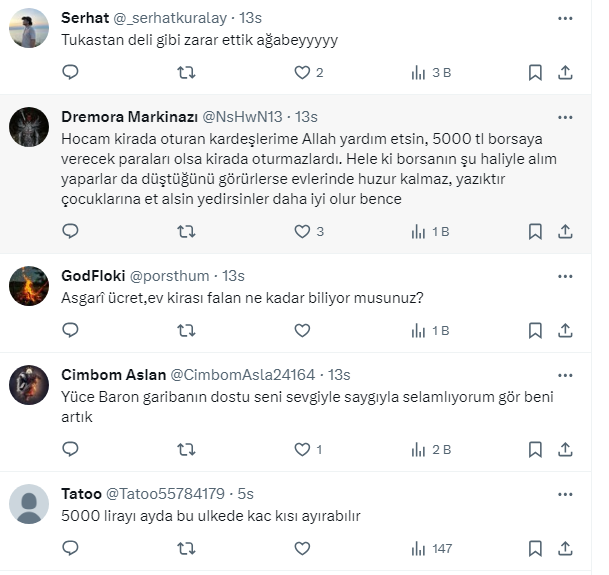609x575 pixels.
Task: Retweet GodFloki's tweet
Action: [x=186, y=330]
